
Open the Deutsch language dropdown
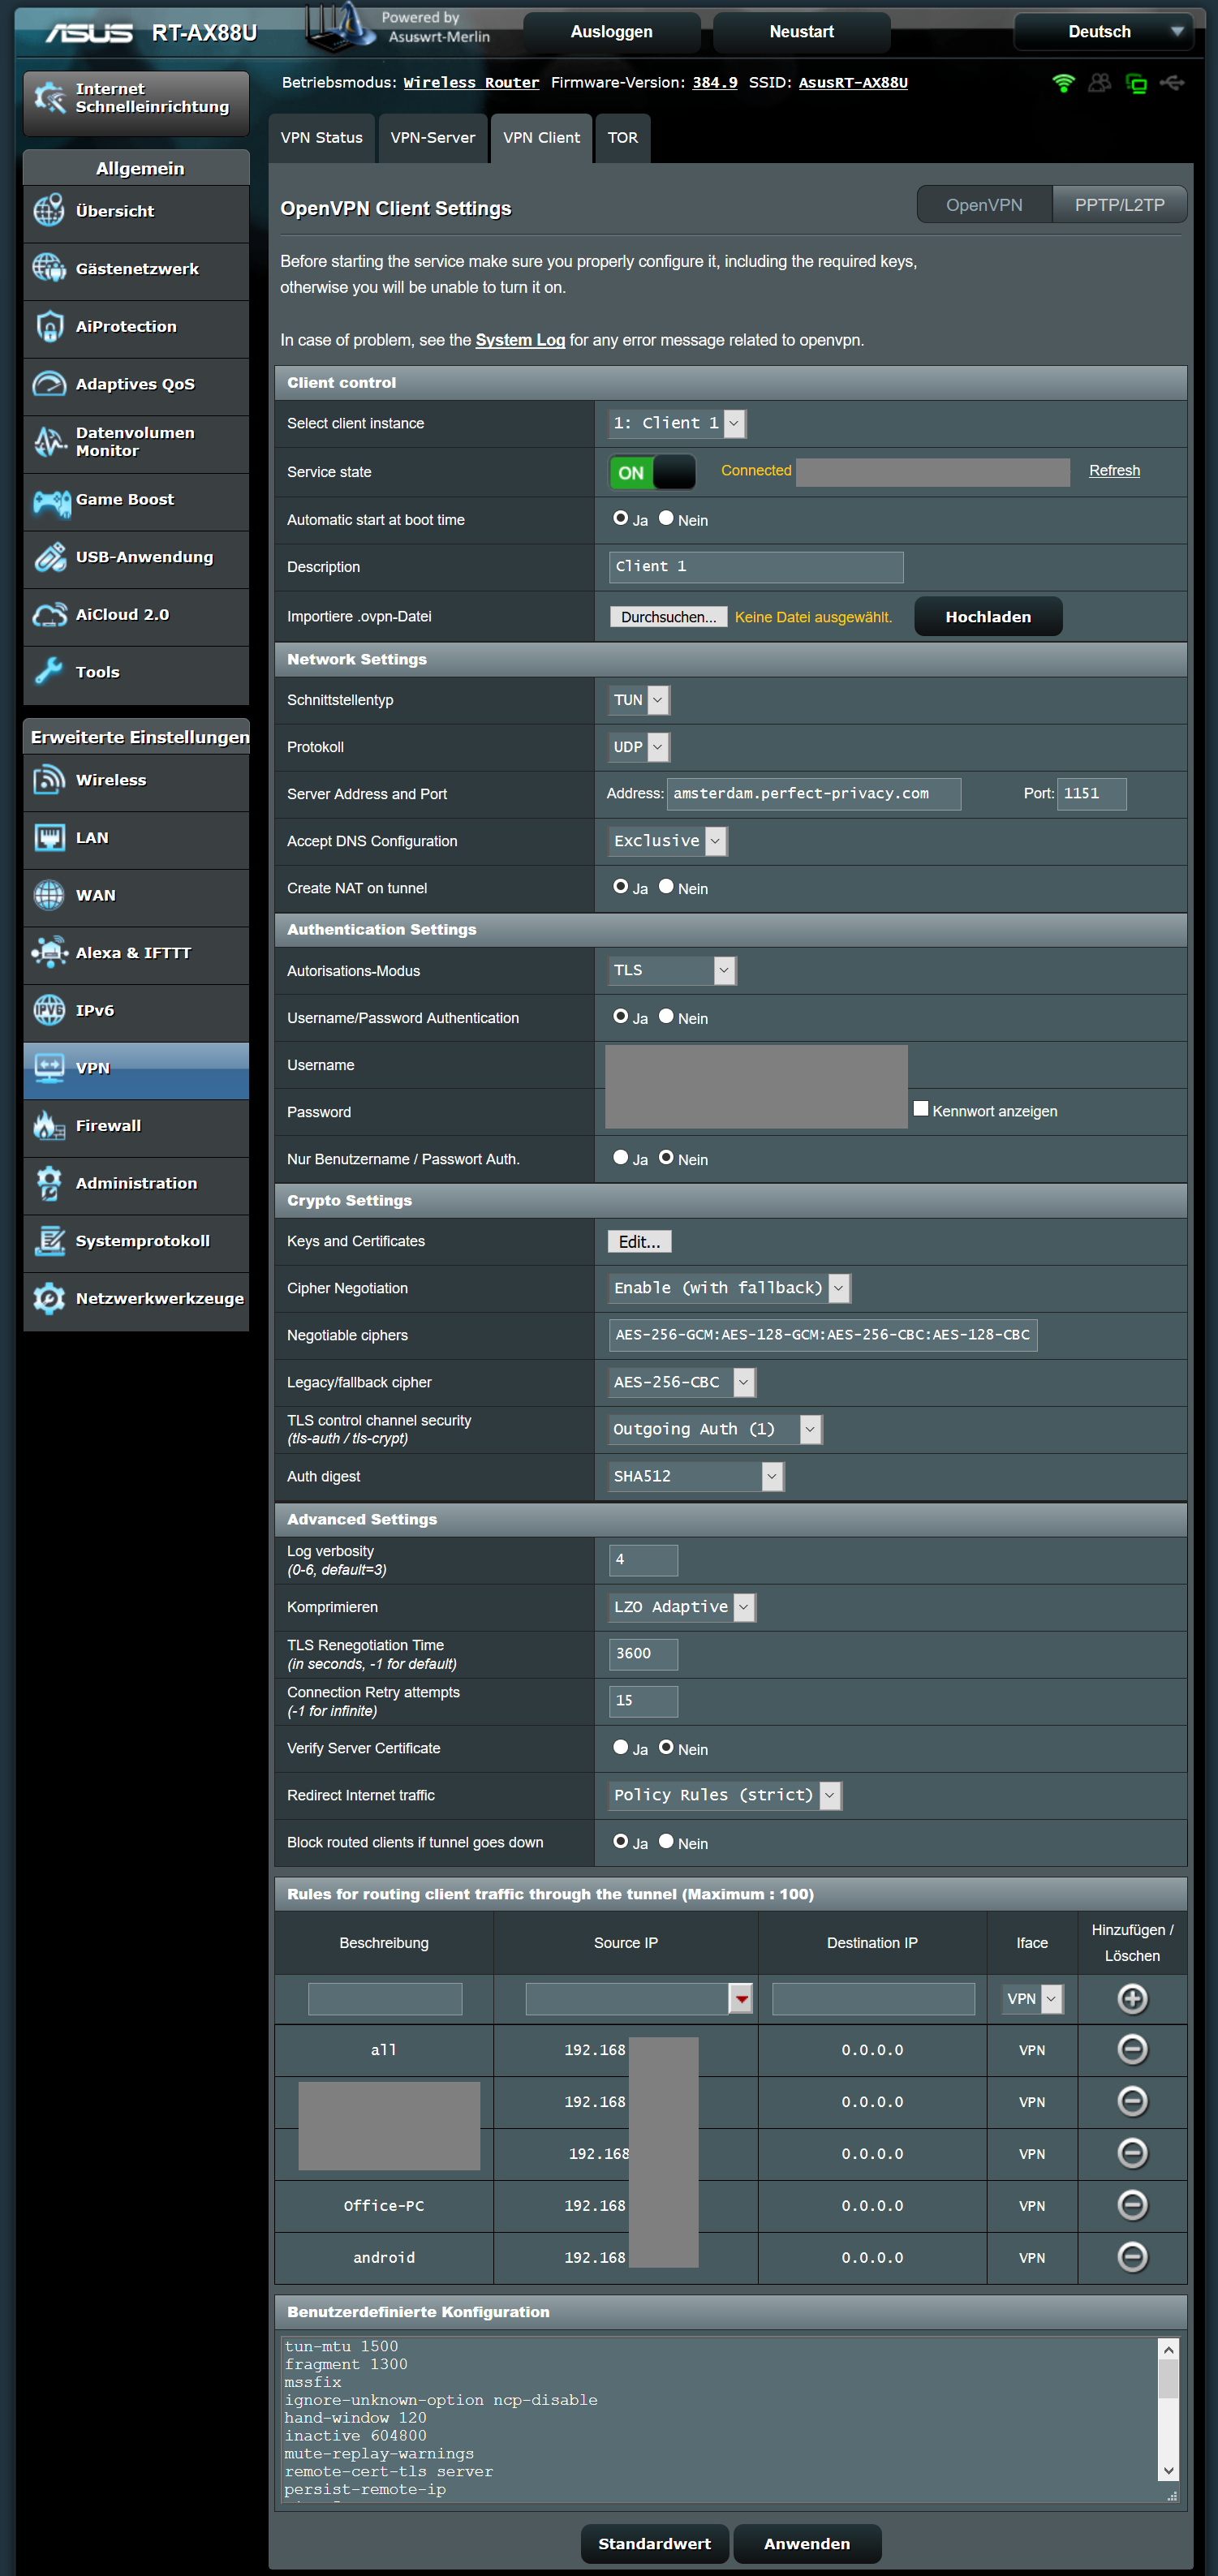click(1104, 32)
